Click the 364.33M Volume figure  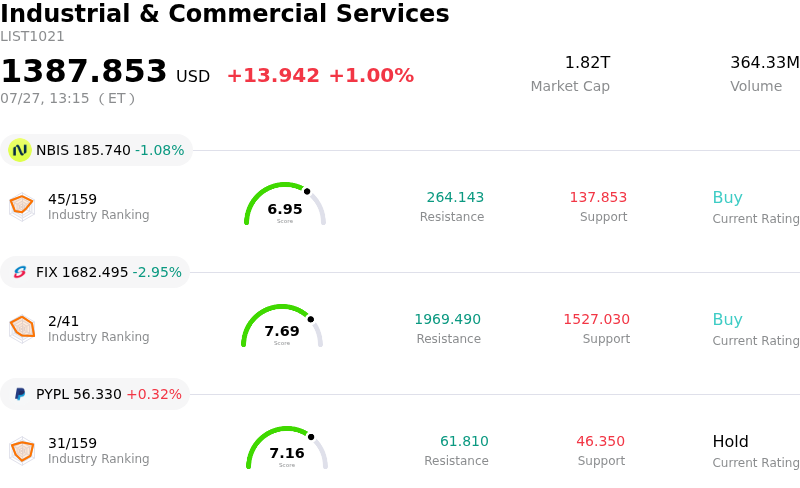click(765, 62)
